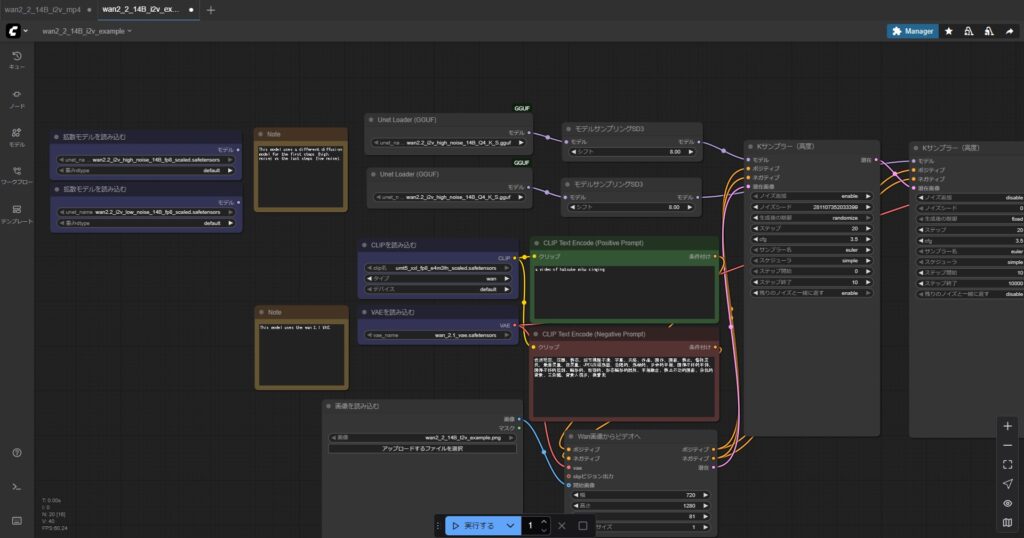Click the clear queue square icon
This screenshot has height=538, width=1024.
[x=583, y=526]
